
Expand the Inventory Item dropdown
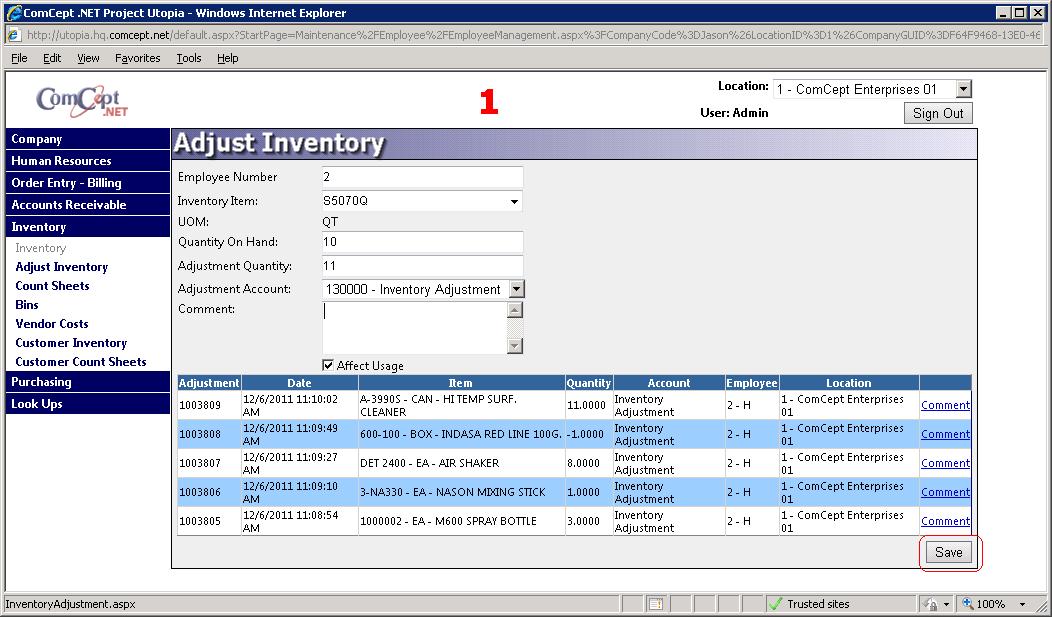coord(515,202)
